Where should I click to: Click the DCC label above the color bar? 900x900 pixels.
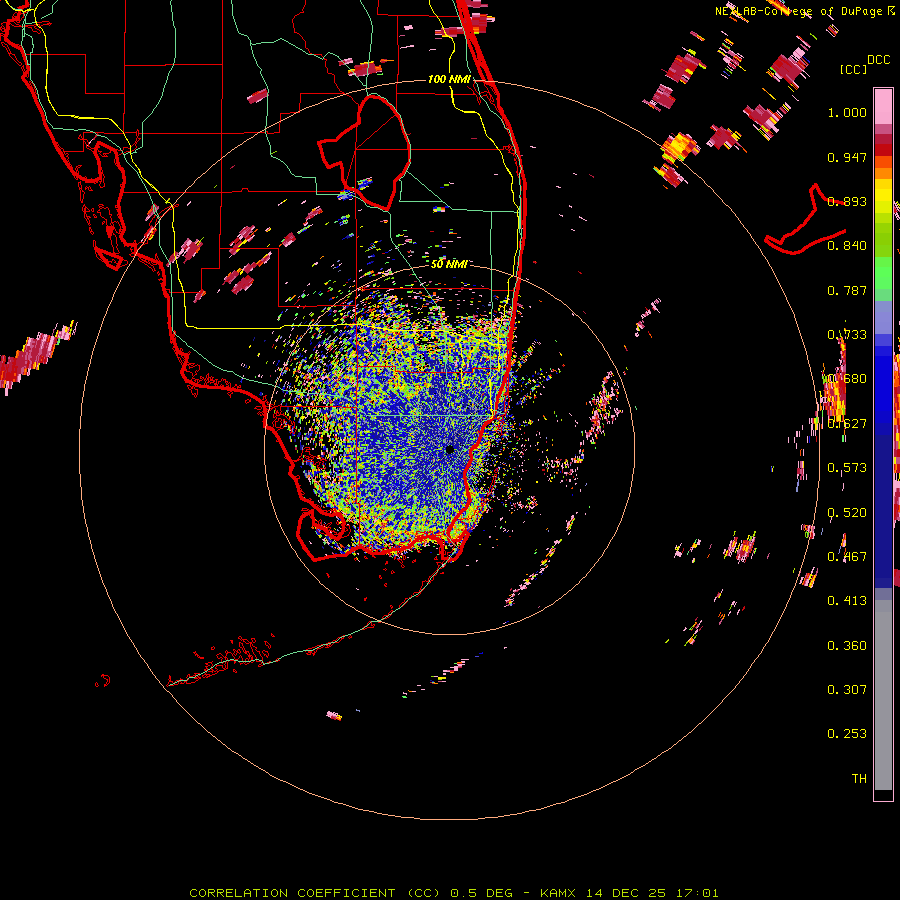878,60
